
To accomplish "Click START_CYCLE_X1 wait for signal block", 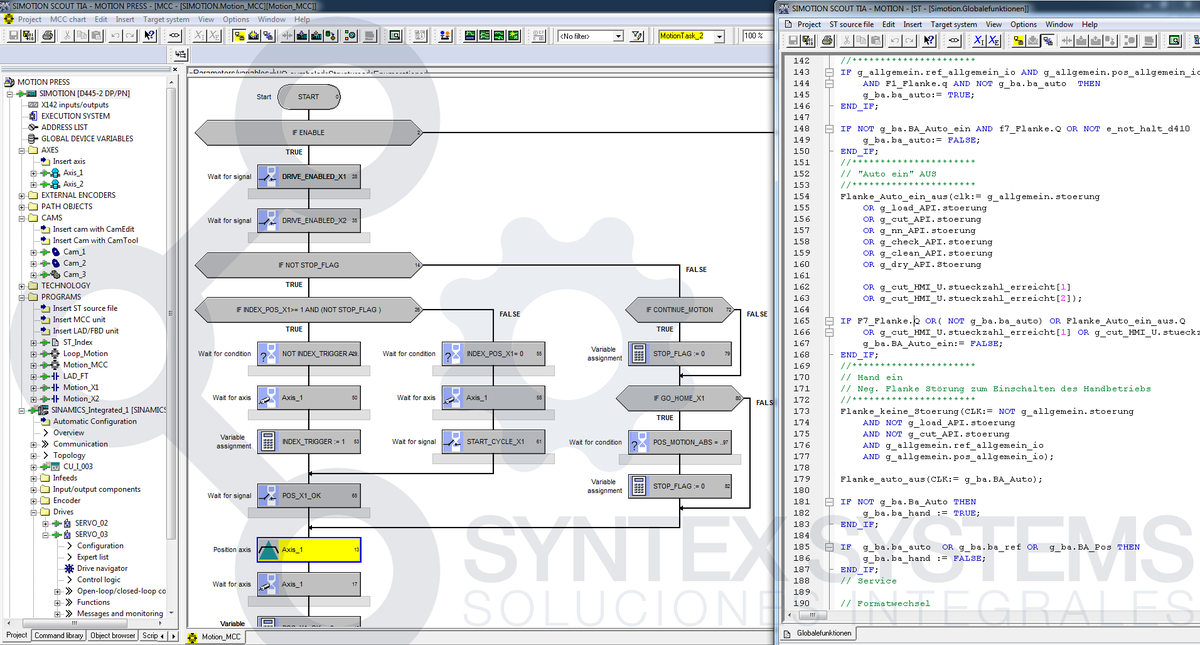I will (x=493, y=441).
